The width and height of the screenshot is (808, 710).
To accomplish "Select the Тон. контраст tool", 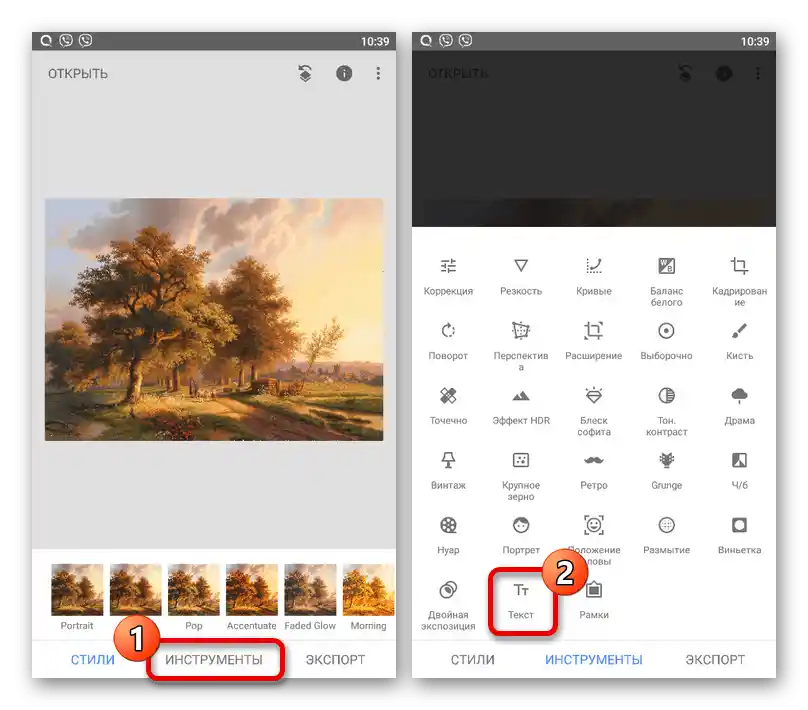I will tap(666, 411).
